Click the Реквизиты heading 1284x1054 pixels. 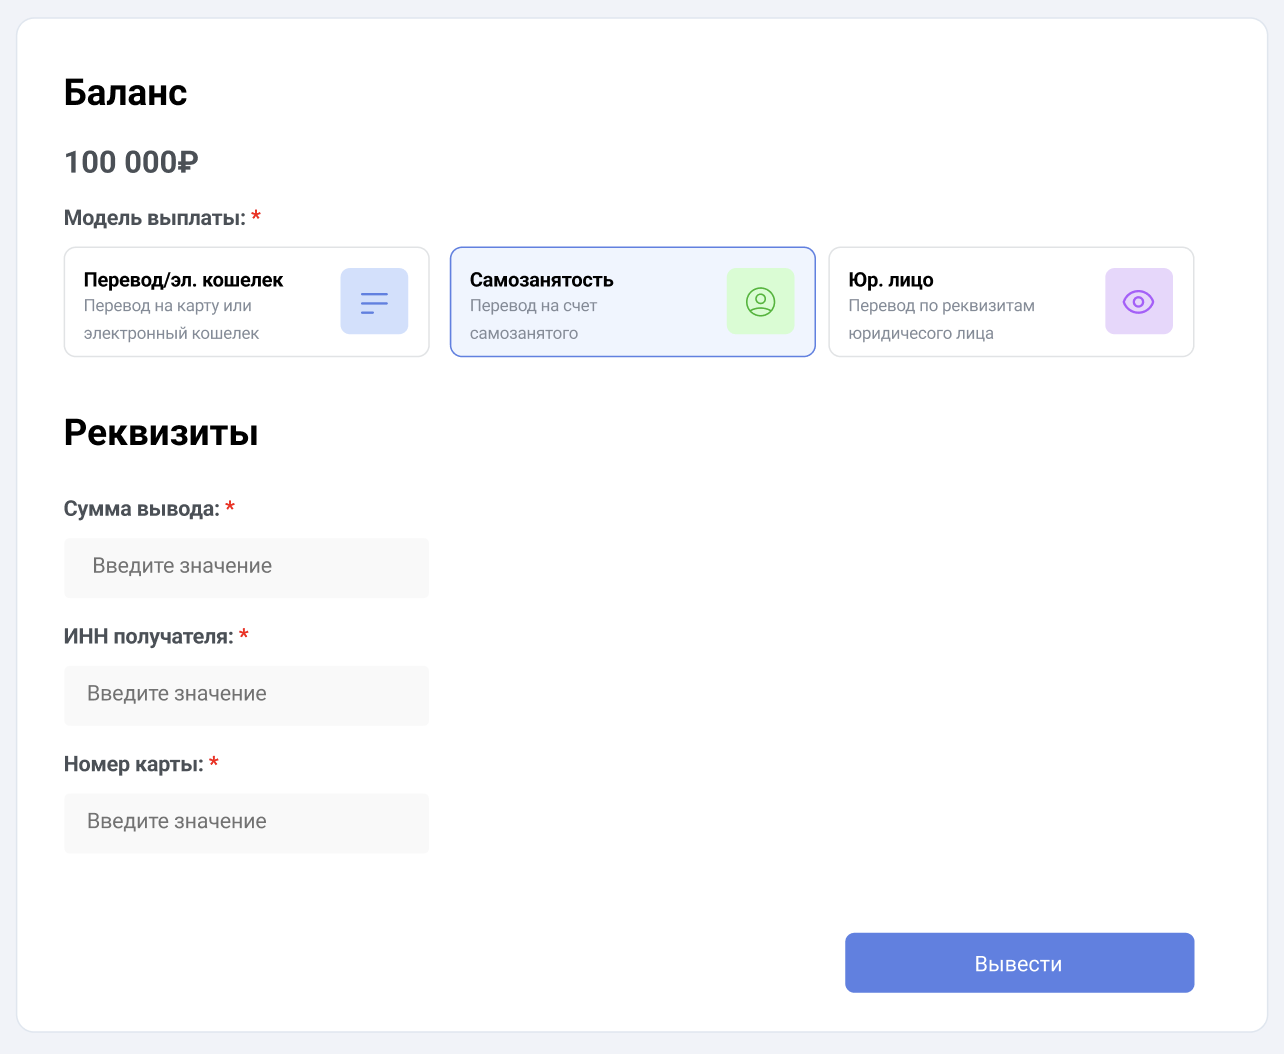pos(161,433)
